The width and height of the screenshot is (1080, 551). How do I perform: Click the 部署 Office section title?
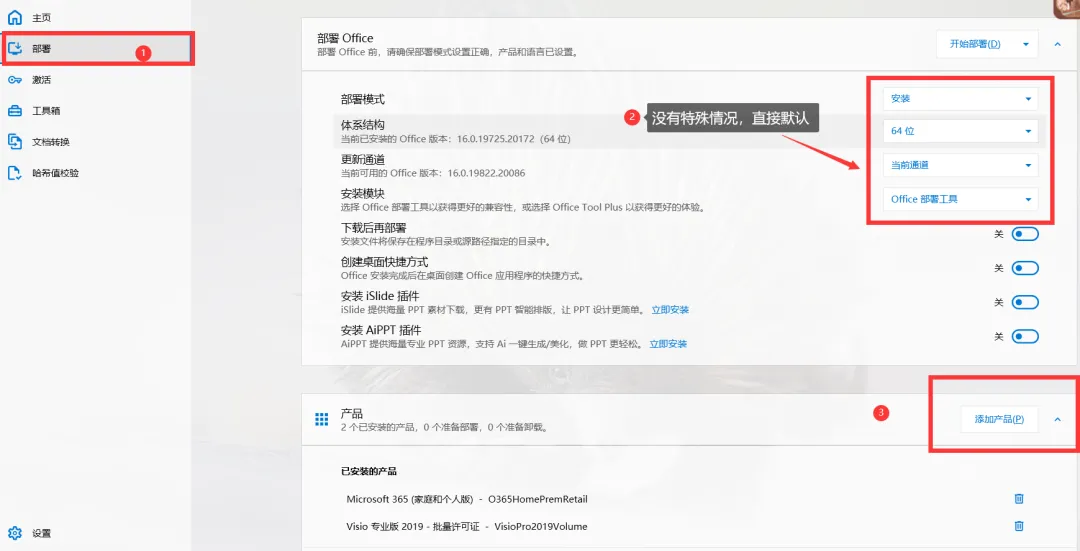pos(345,38)
